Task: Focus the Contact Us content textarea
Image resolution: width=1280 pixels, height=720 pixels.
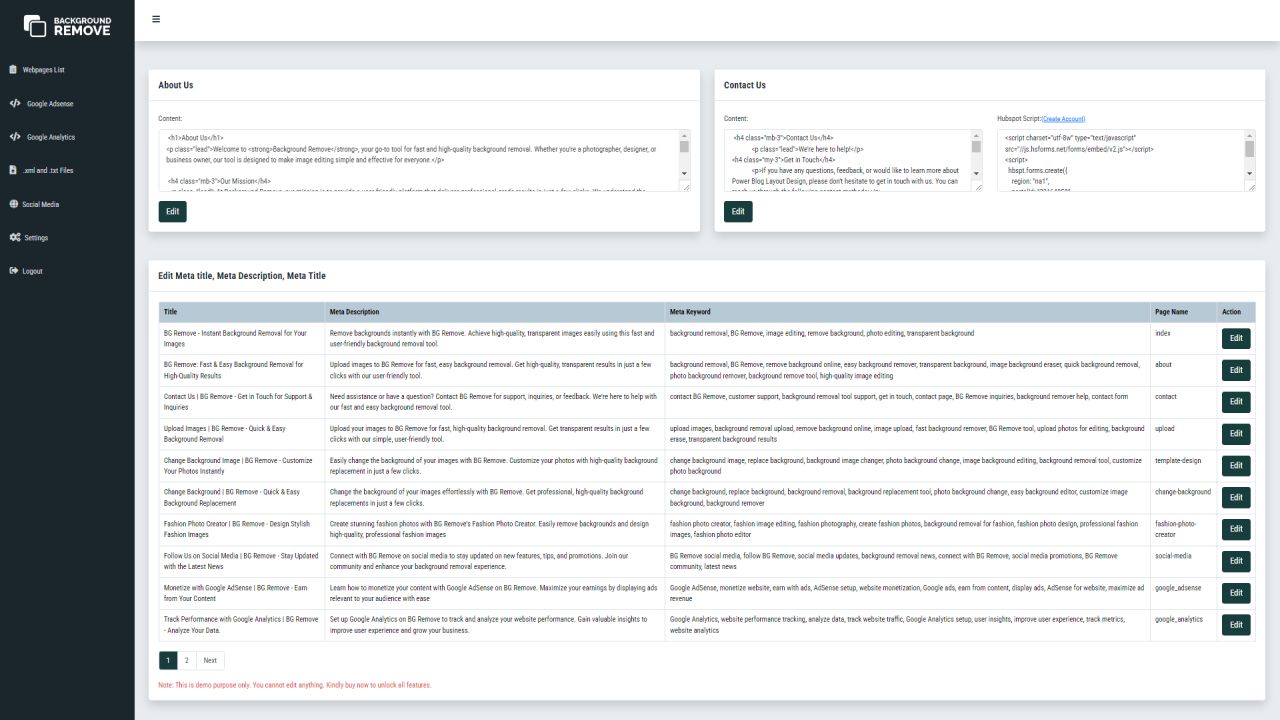Action: click(x=853, y=160)
